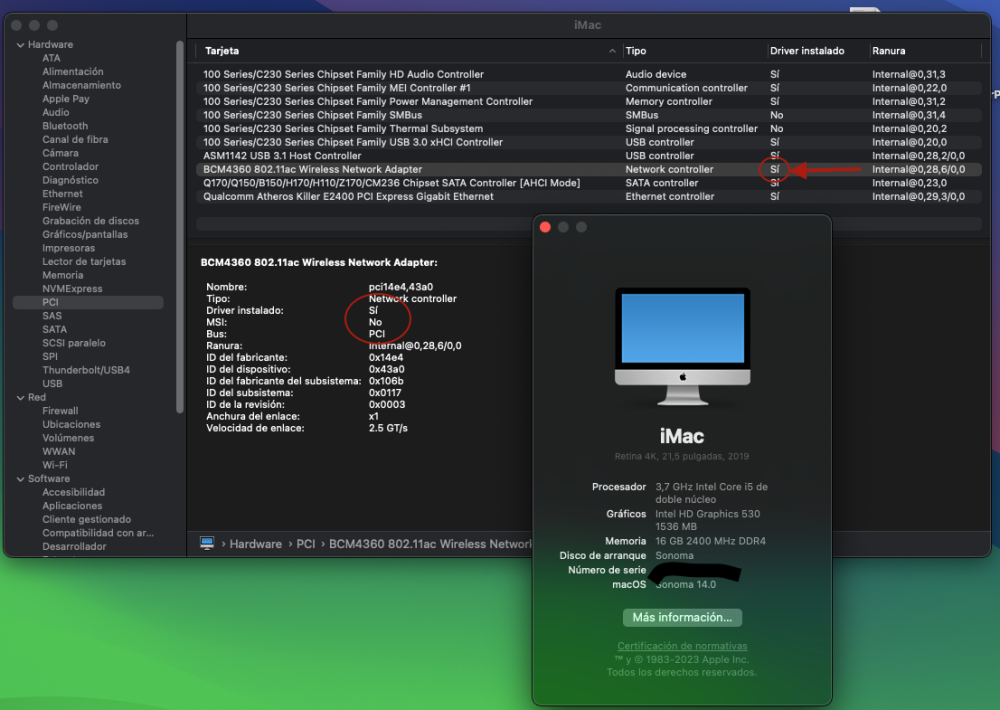Viewport: 1000px width, 710px height.
Task: Click Más información button
Action: tap(682, 618)
